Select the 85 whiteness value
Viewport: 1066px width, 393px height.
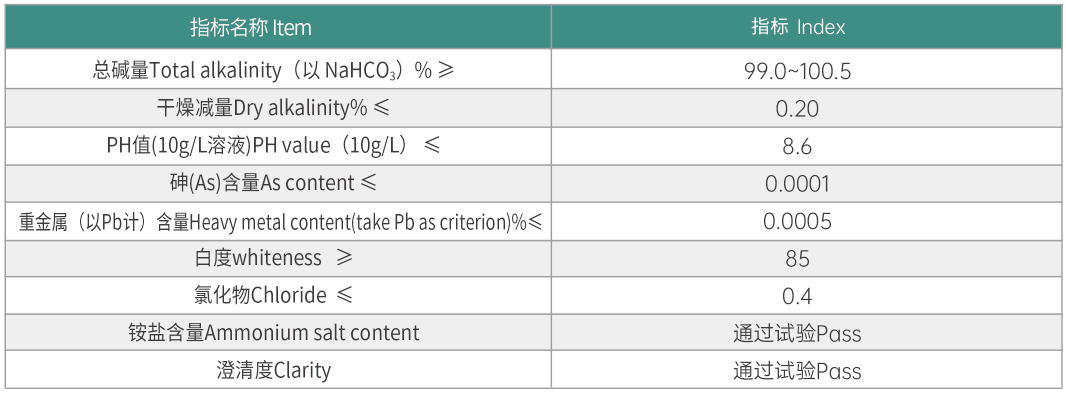pos(797,259)
